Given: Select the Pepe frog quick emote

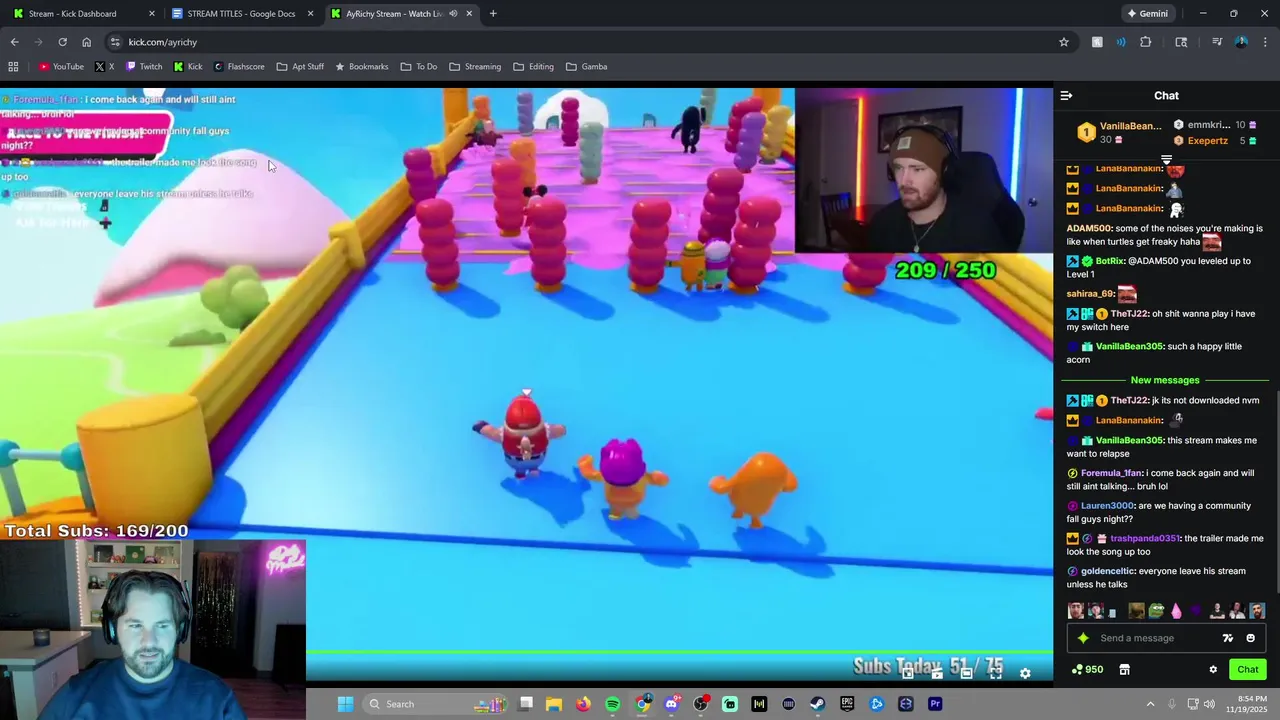Looking at the screenshot, I should [x=1156, y=610].
